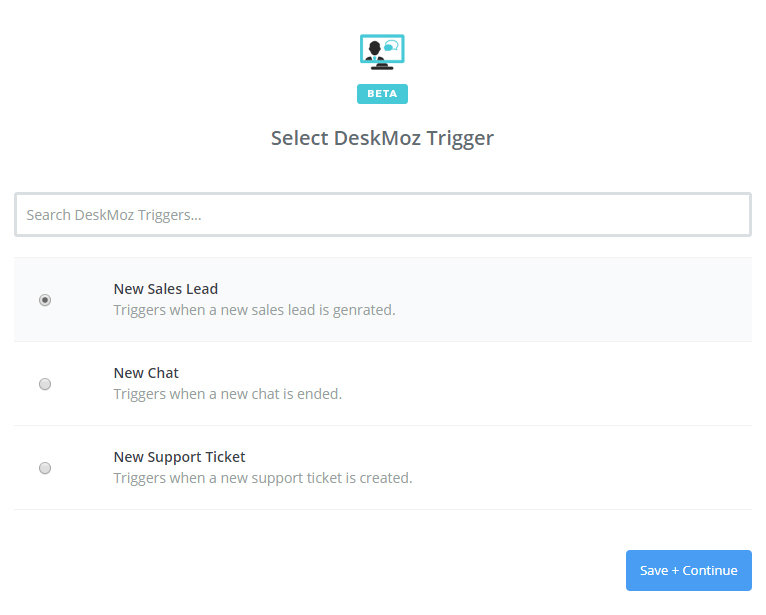The height and width of the screenshot is (615, 766).
Task: Select the New Support Ticket radio button
Action: click(x=45, y=468)
